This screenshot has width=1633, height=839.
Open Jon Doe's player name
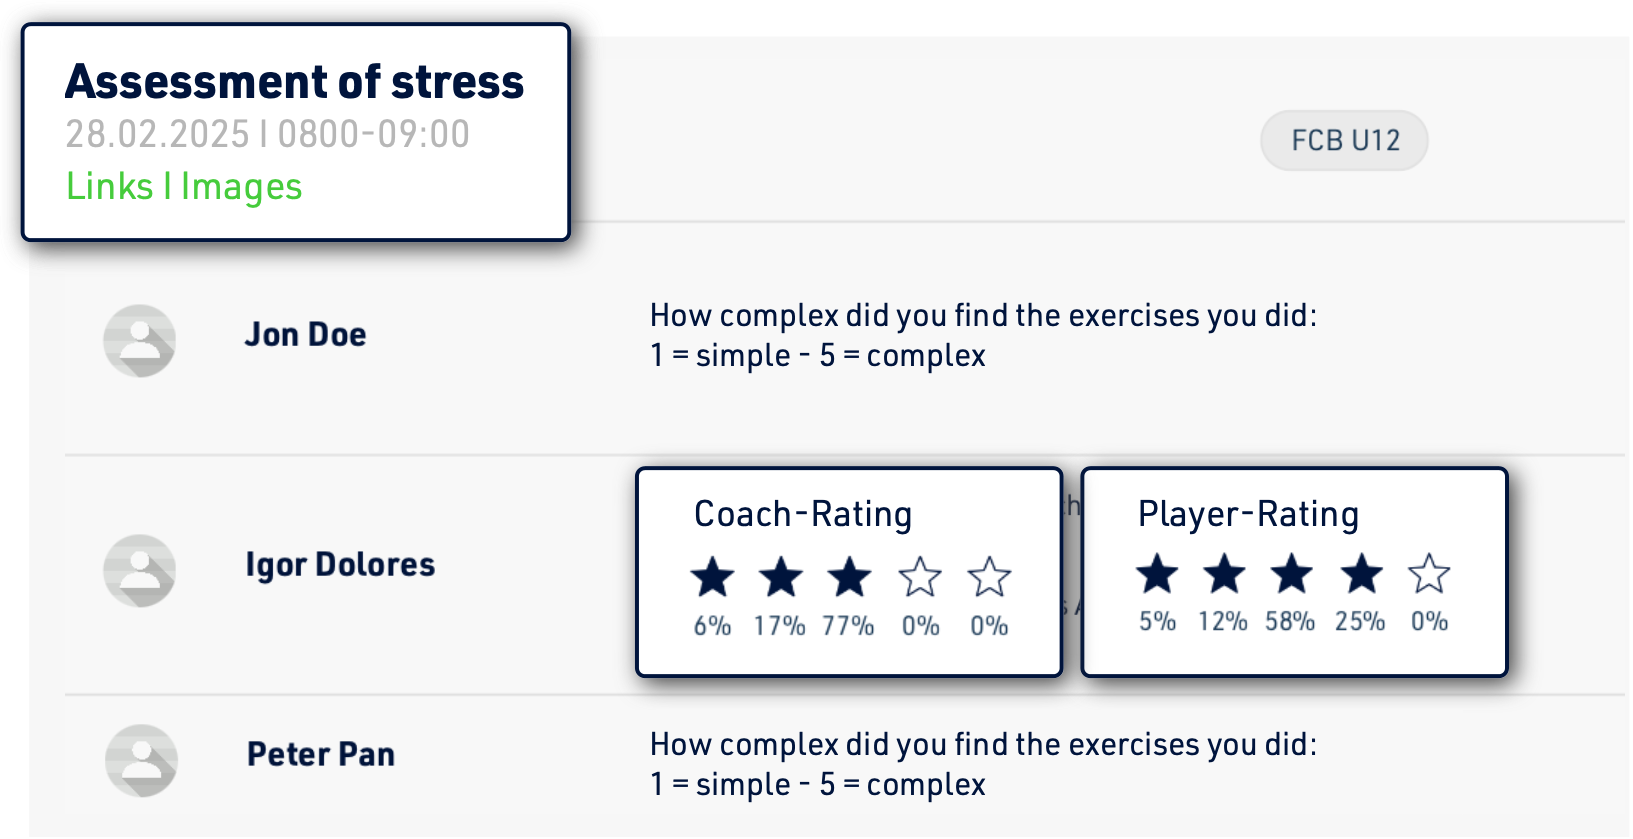click(305, 334)
